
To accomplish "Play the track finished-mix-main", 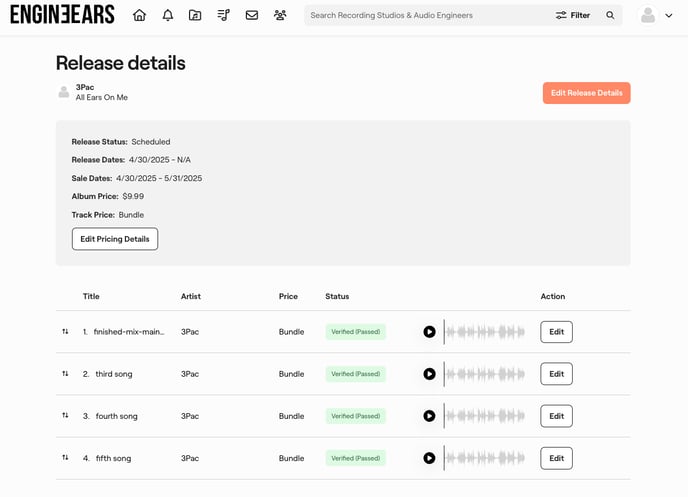I will click(429, 332).
